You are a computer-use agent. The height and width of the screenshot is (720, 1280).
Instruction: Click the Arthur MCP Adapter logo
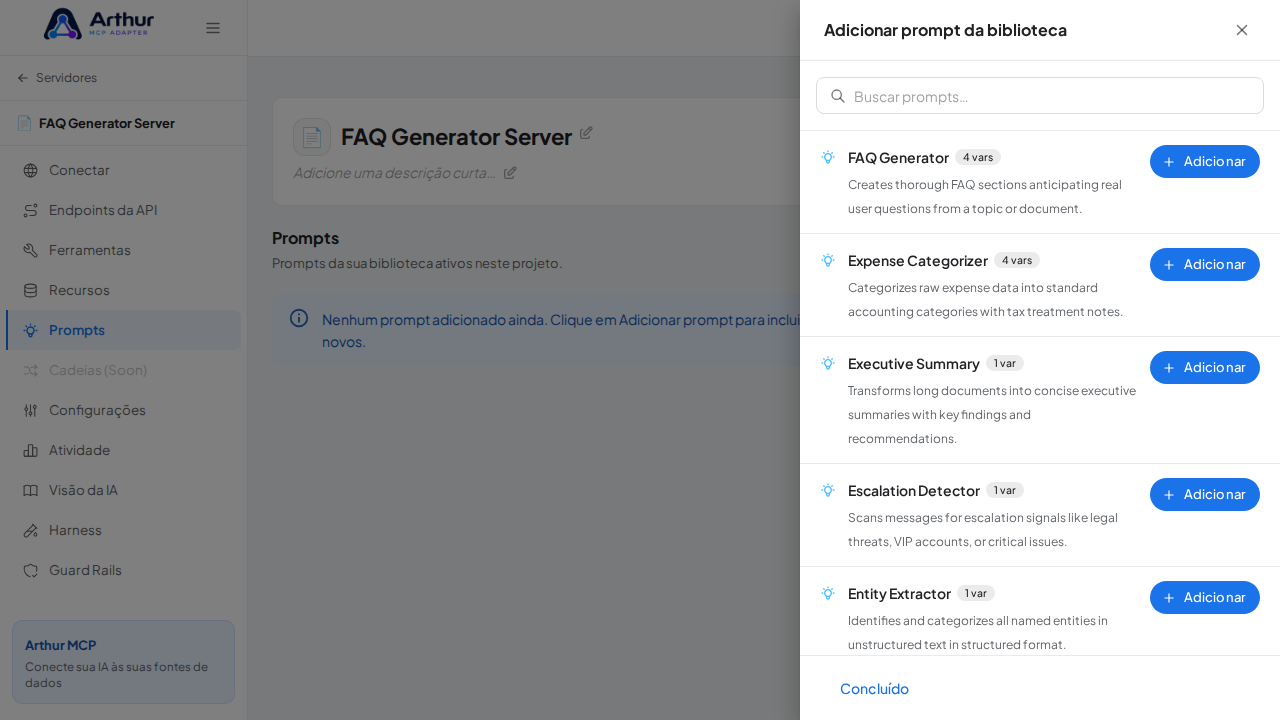99,24
